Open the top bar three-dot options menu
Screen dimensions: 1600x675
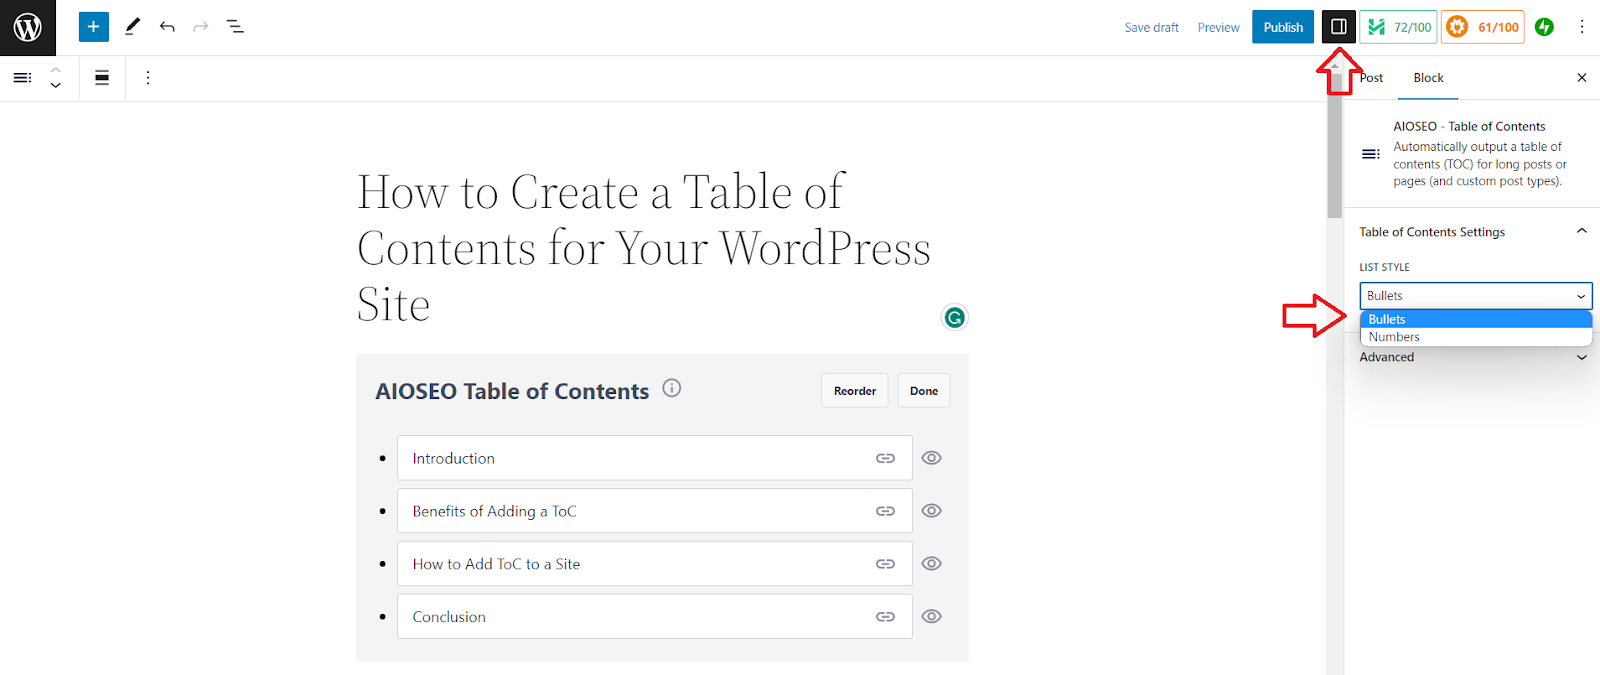(x=1582, y=27)
